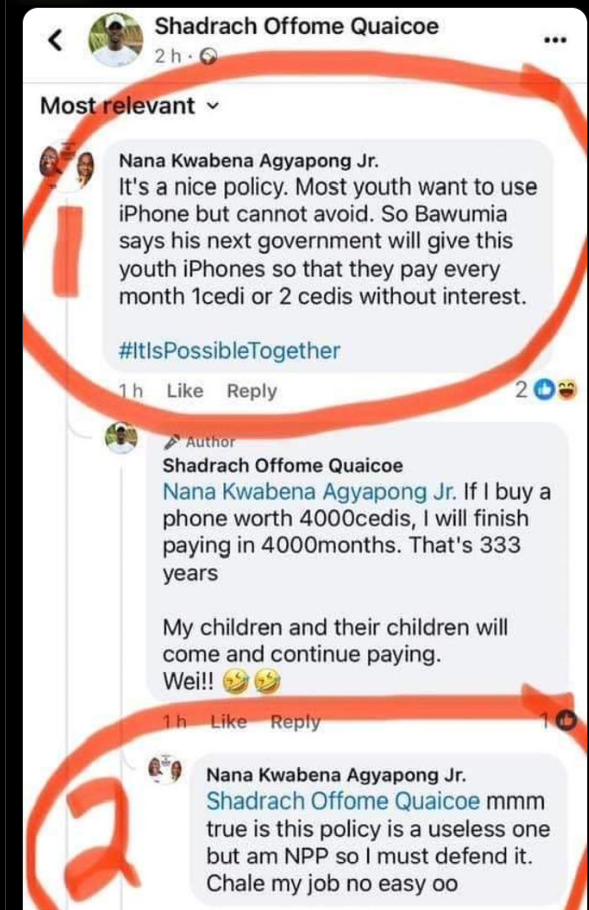
Task: Reply to Nana Kwabena's first comment
Action: [252, 391]
